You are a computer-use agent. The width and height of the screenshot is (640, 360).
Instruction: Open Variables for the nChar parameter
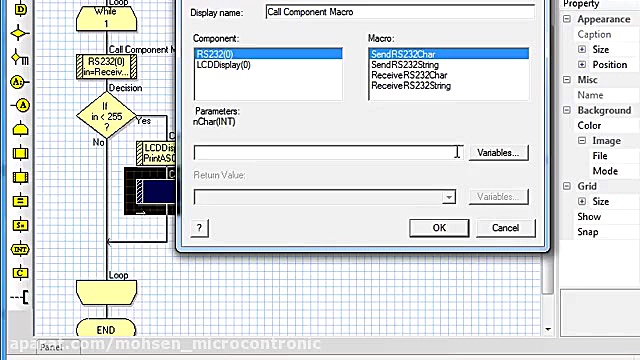click(x=498, y=153)
